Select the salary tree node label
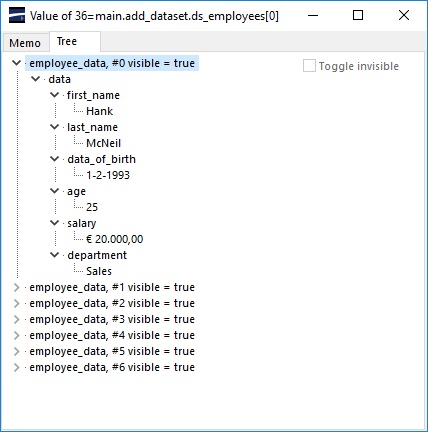This screenshot has width=428, height=432. [82, 223]
